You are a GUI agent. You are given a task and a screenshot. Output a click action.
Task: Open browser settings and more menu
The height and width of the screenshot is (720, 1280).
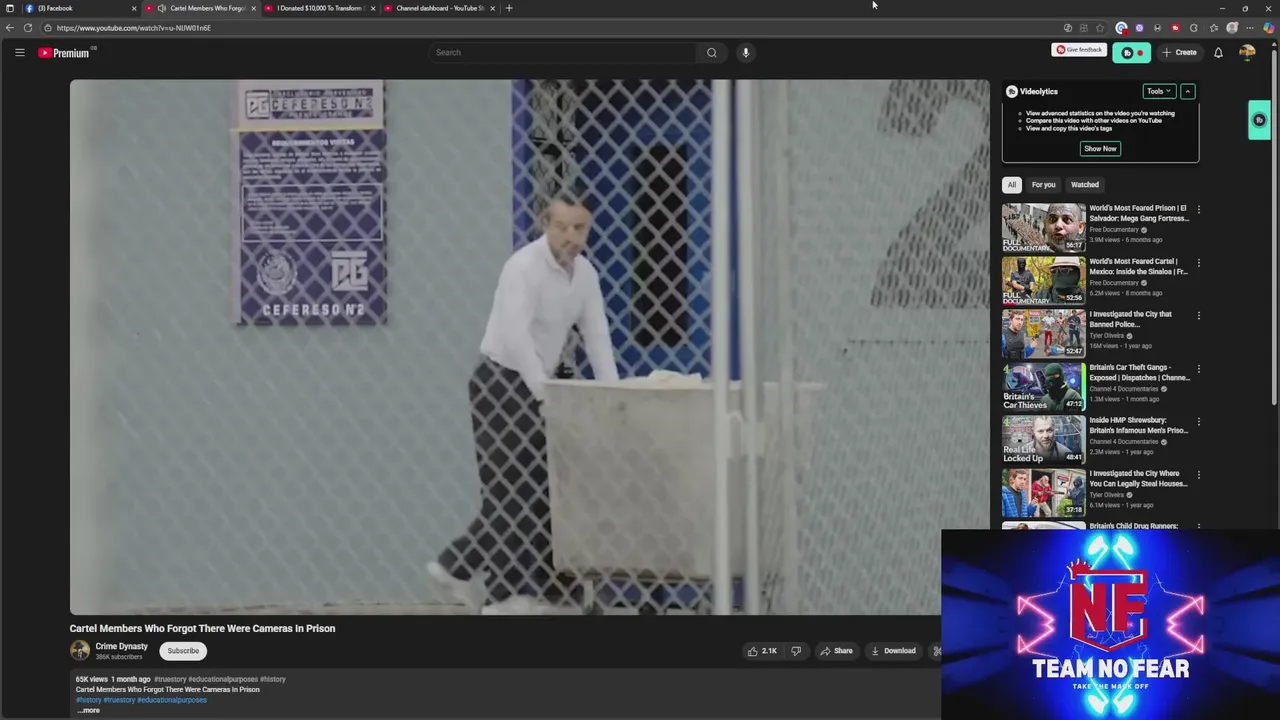pos(1250,28)
